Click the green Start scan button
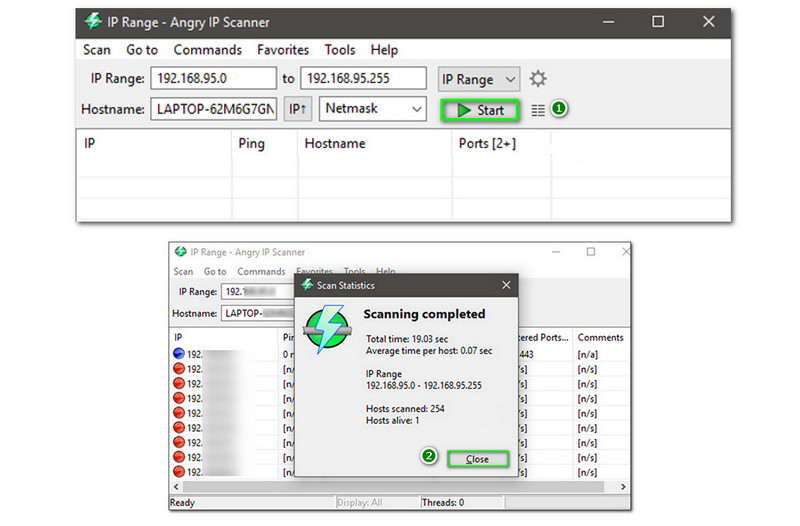 point(480,110)
